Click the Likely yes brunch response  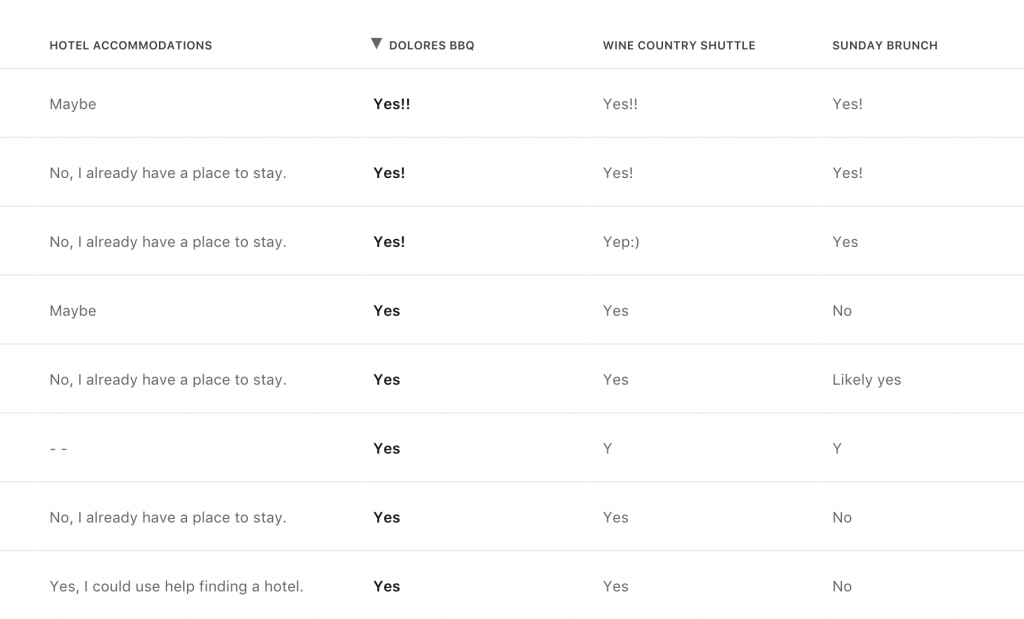[x=867, y=379]
